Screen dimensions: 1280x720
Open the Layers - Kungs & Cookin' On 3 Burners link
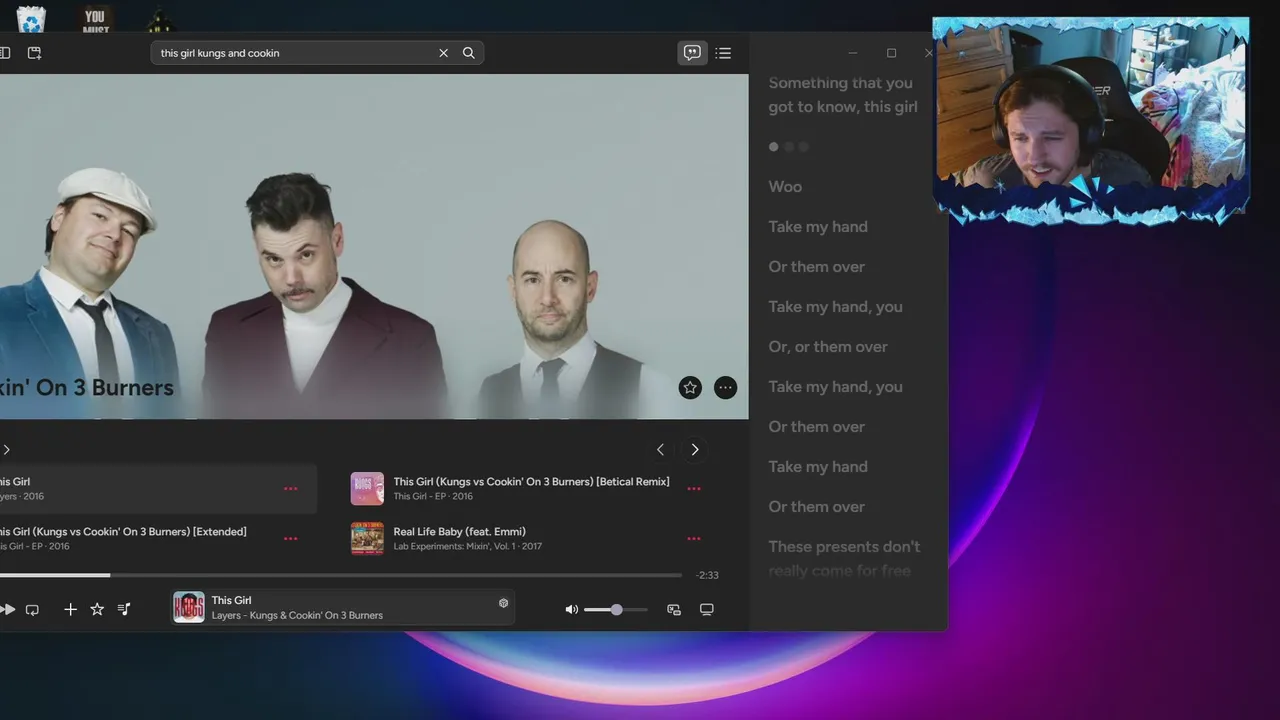pos(297,616)
